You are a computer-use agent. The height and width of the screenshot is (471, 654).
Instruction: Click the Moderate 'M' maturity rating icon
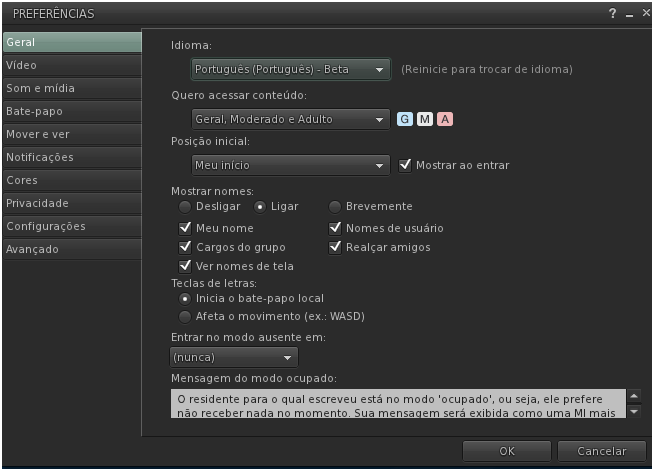pos(425,120)
